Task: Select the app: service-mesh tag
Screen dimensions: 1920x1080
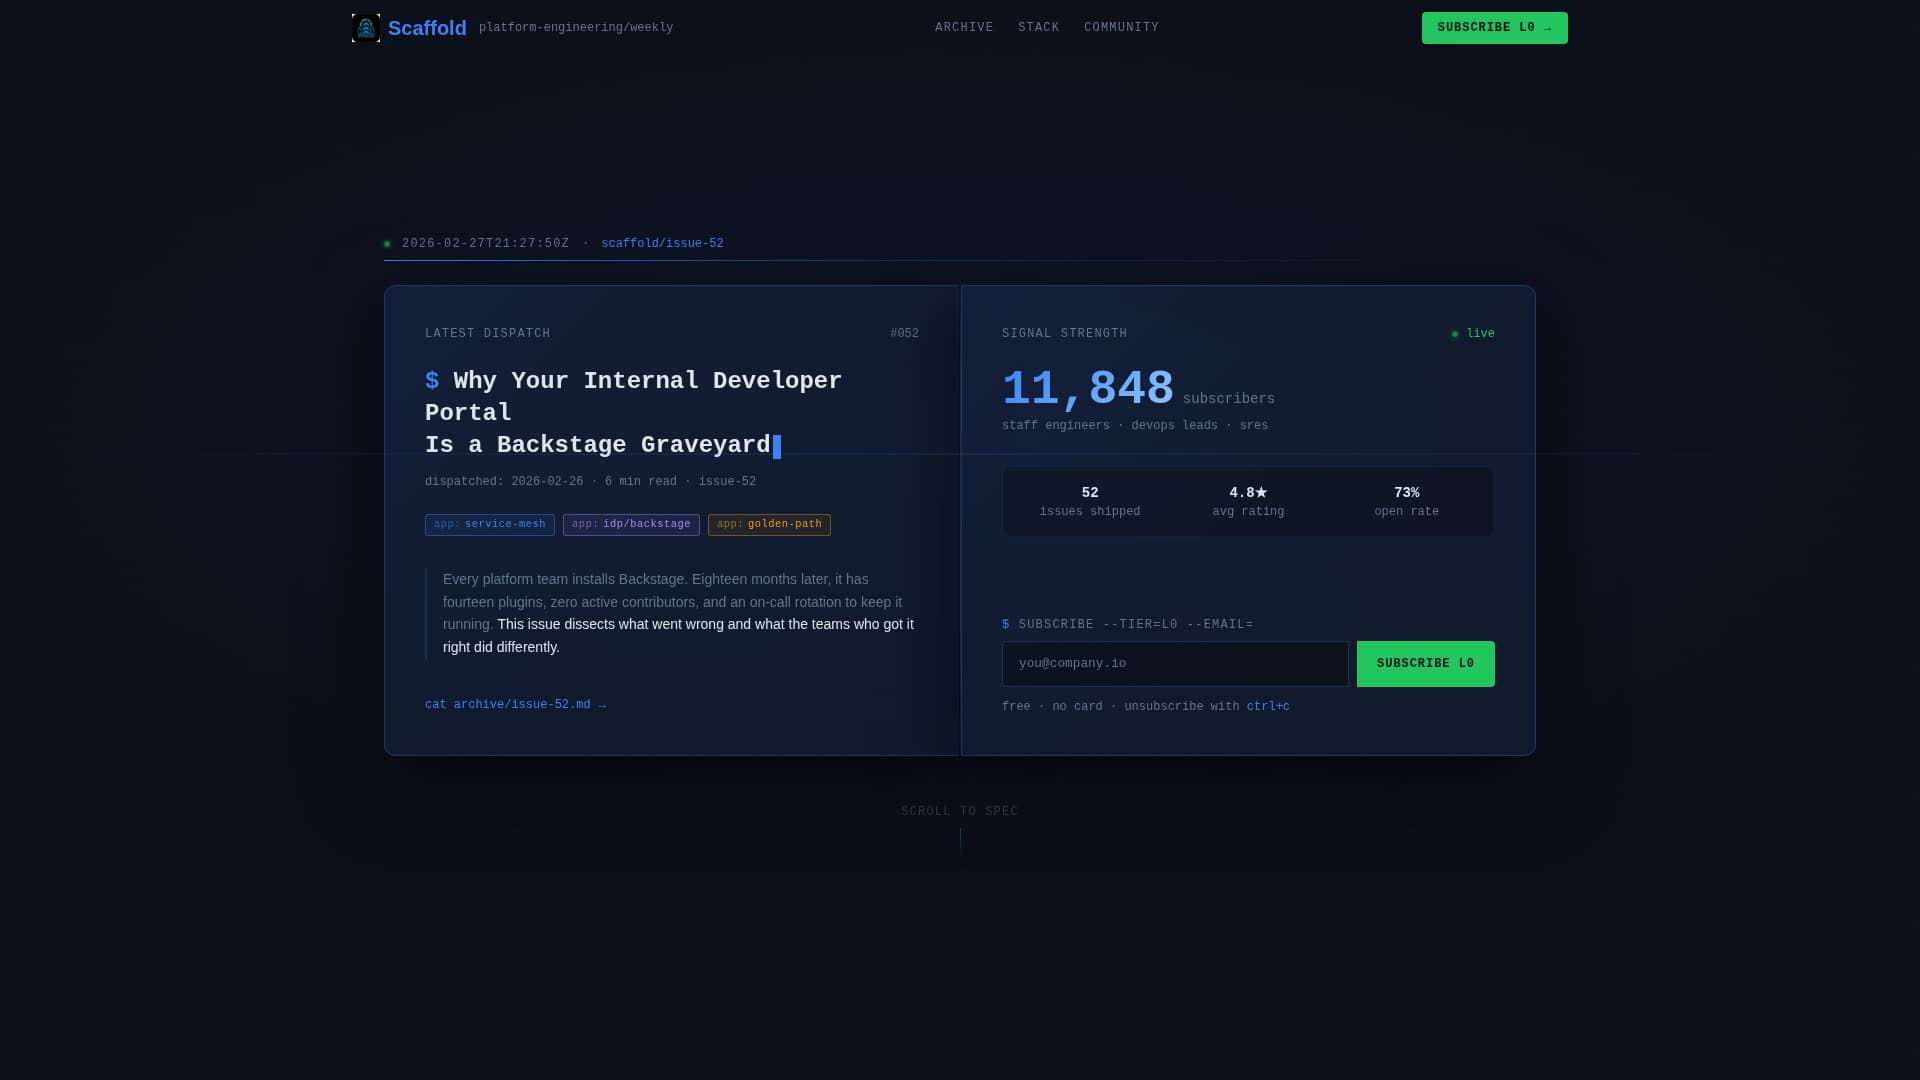Action: pyautogui.click(x=490, y=525)
